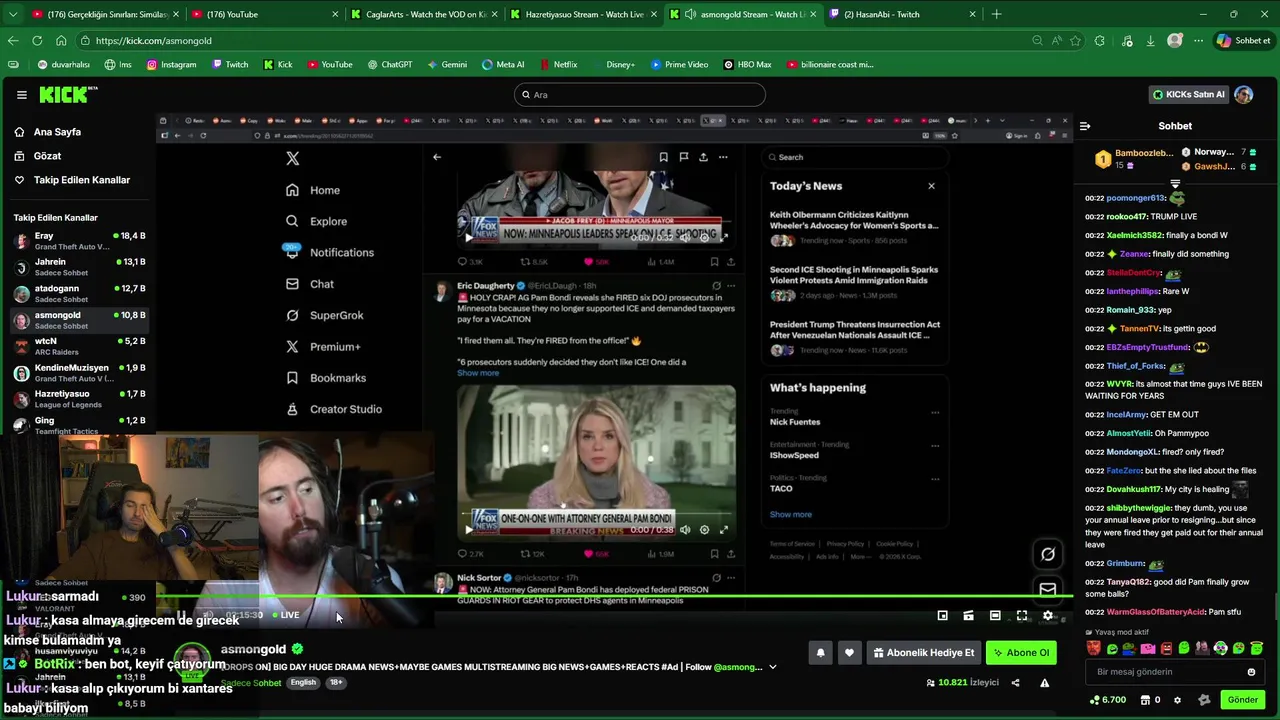Open Ana Sayfa in Kick sidebar

(x=57, y=132)
